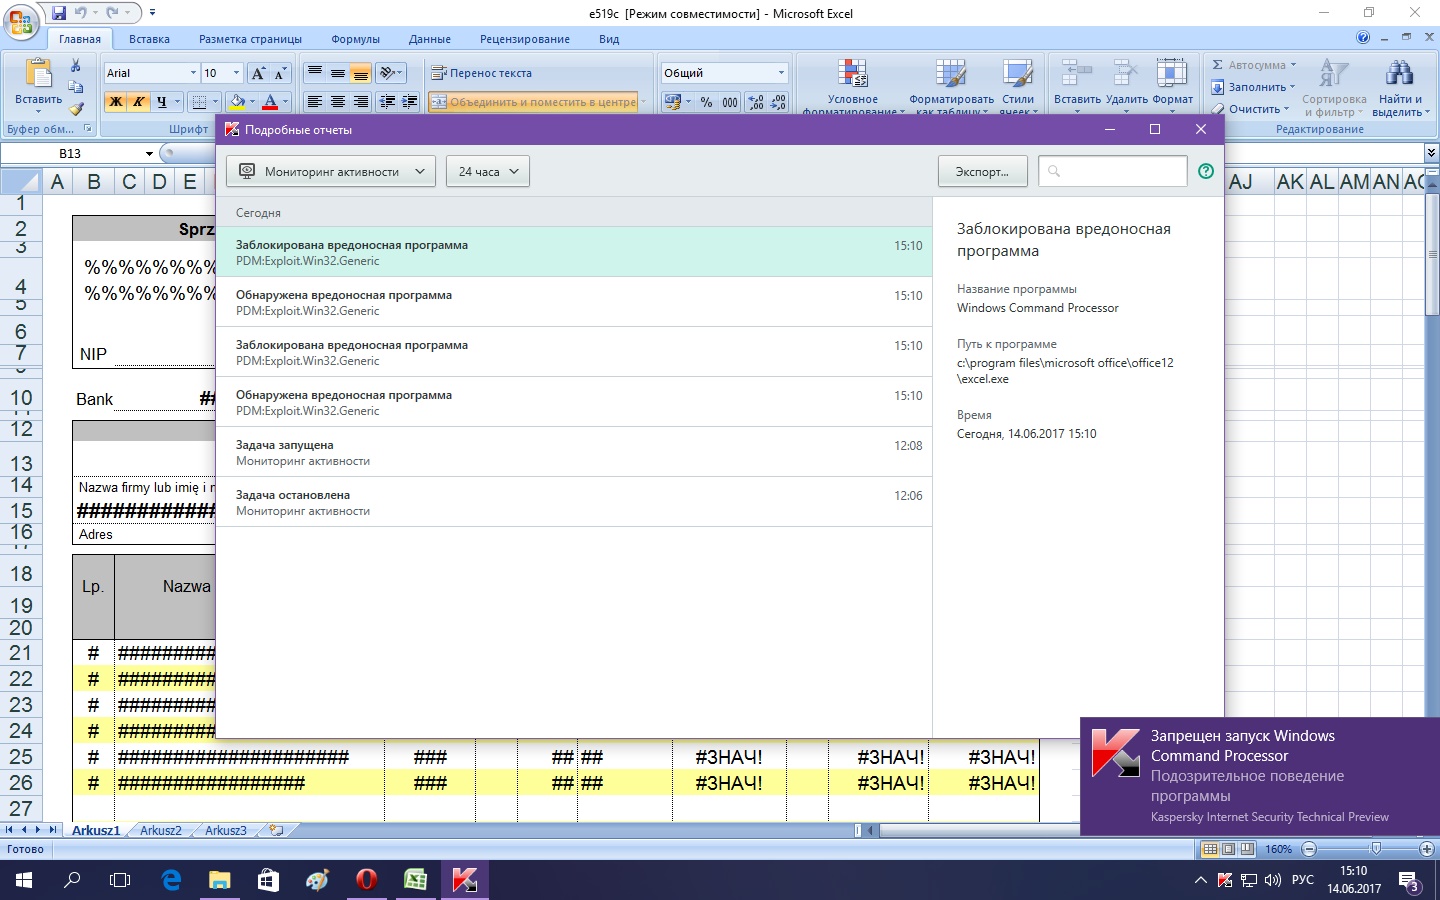1440x900 pixels.
Task: Switch to sheet tab Arkusz3
Action: coord(225,830)
